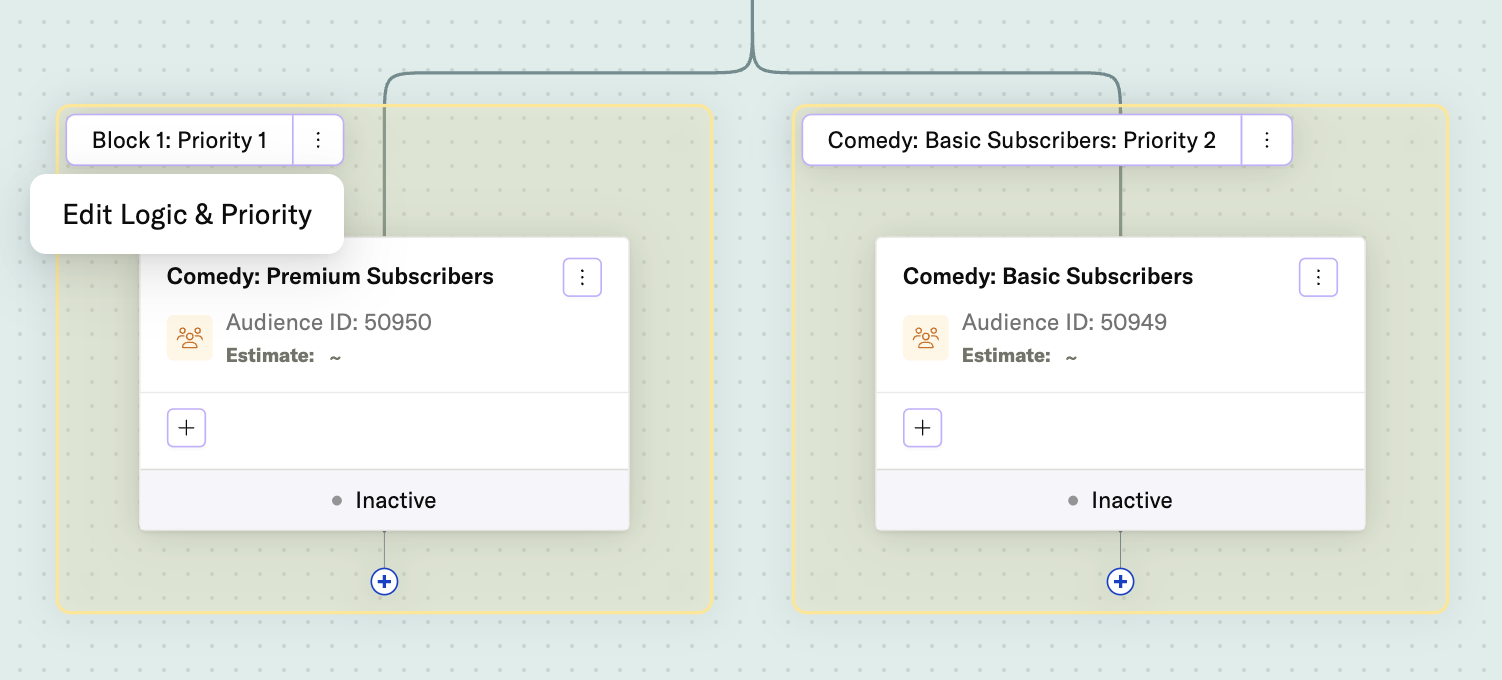
Task: Select the Comedy: Premium Subscribers card title
Action: (329, 277)
